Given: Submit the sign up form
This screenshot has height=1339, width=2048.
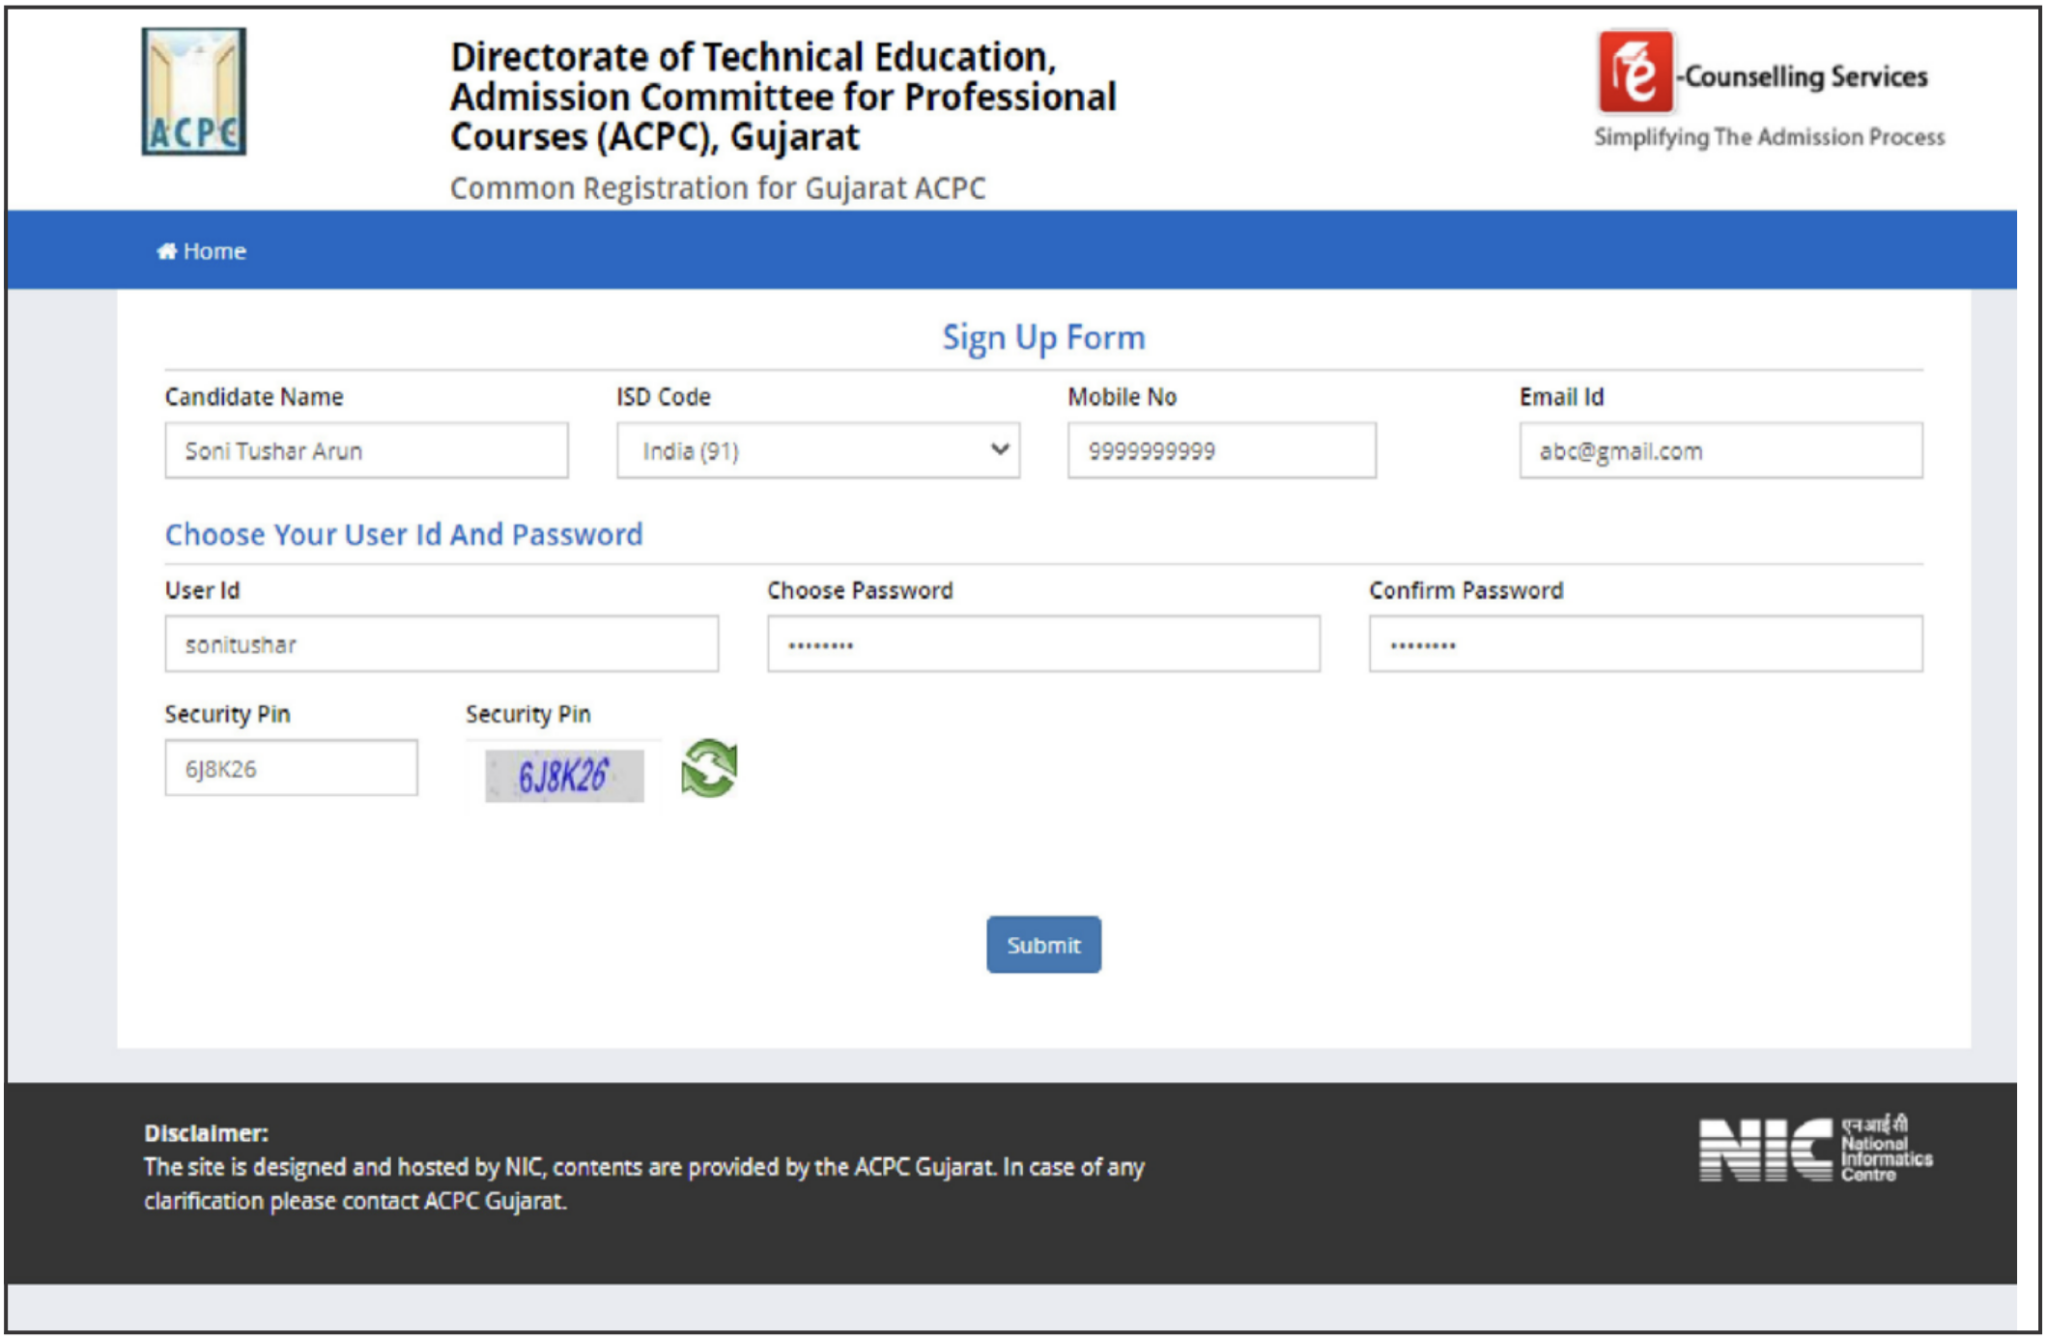Looking at the screenshot, I should click(1044, 945).
